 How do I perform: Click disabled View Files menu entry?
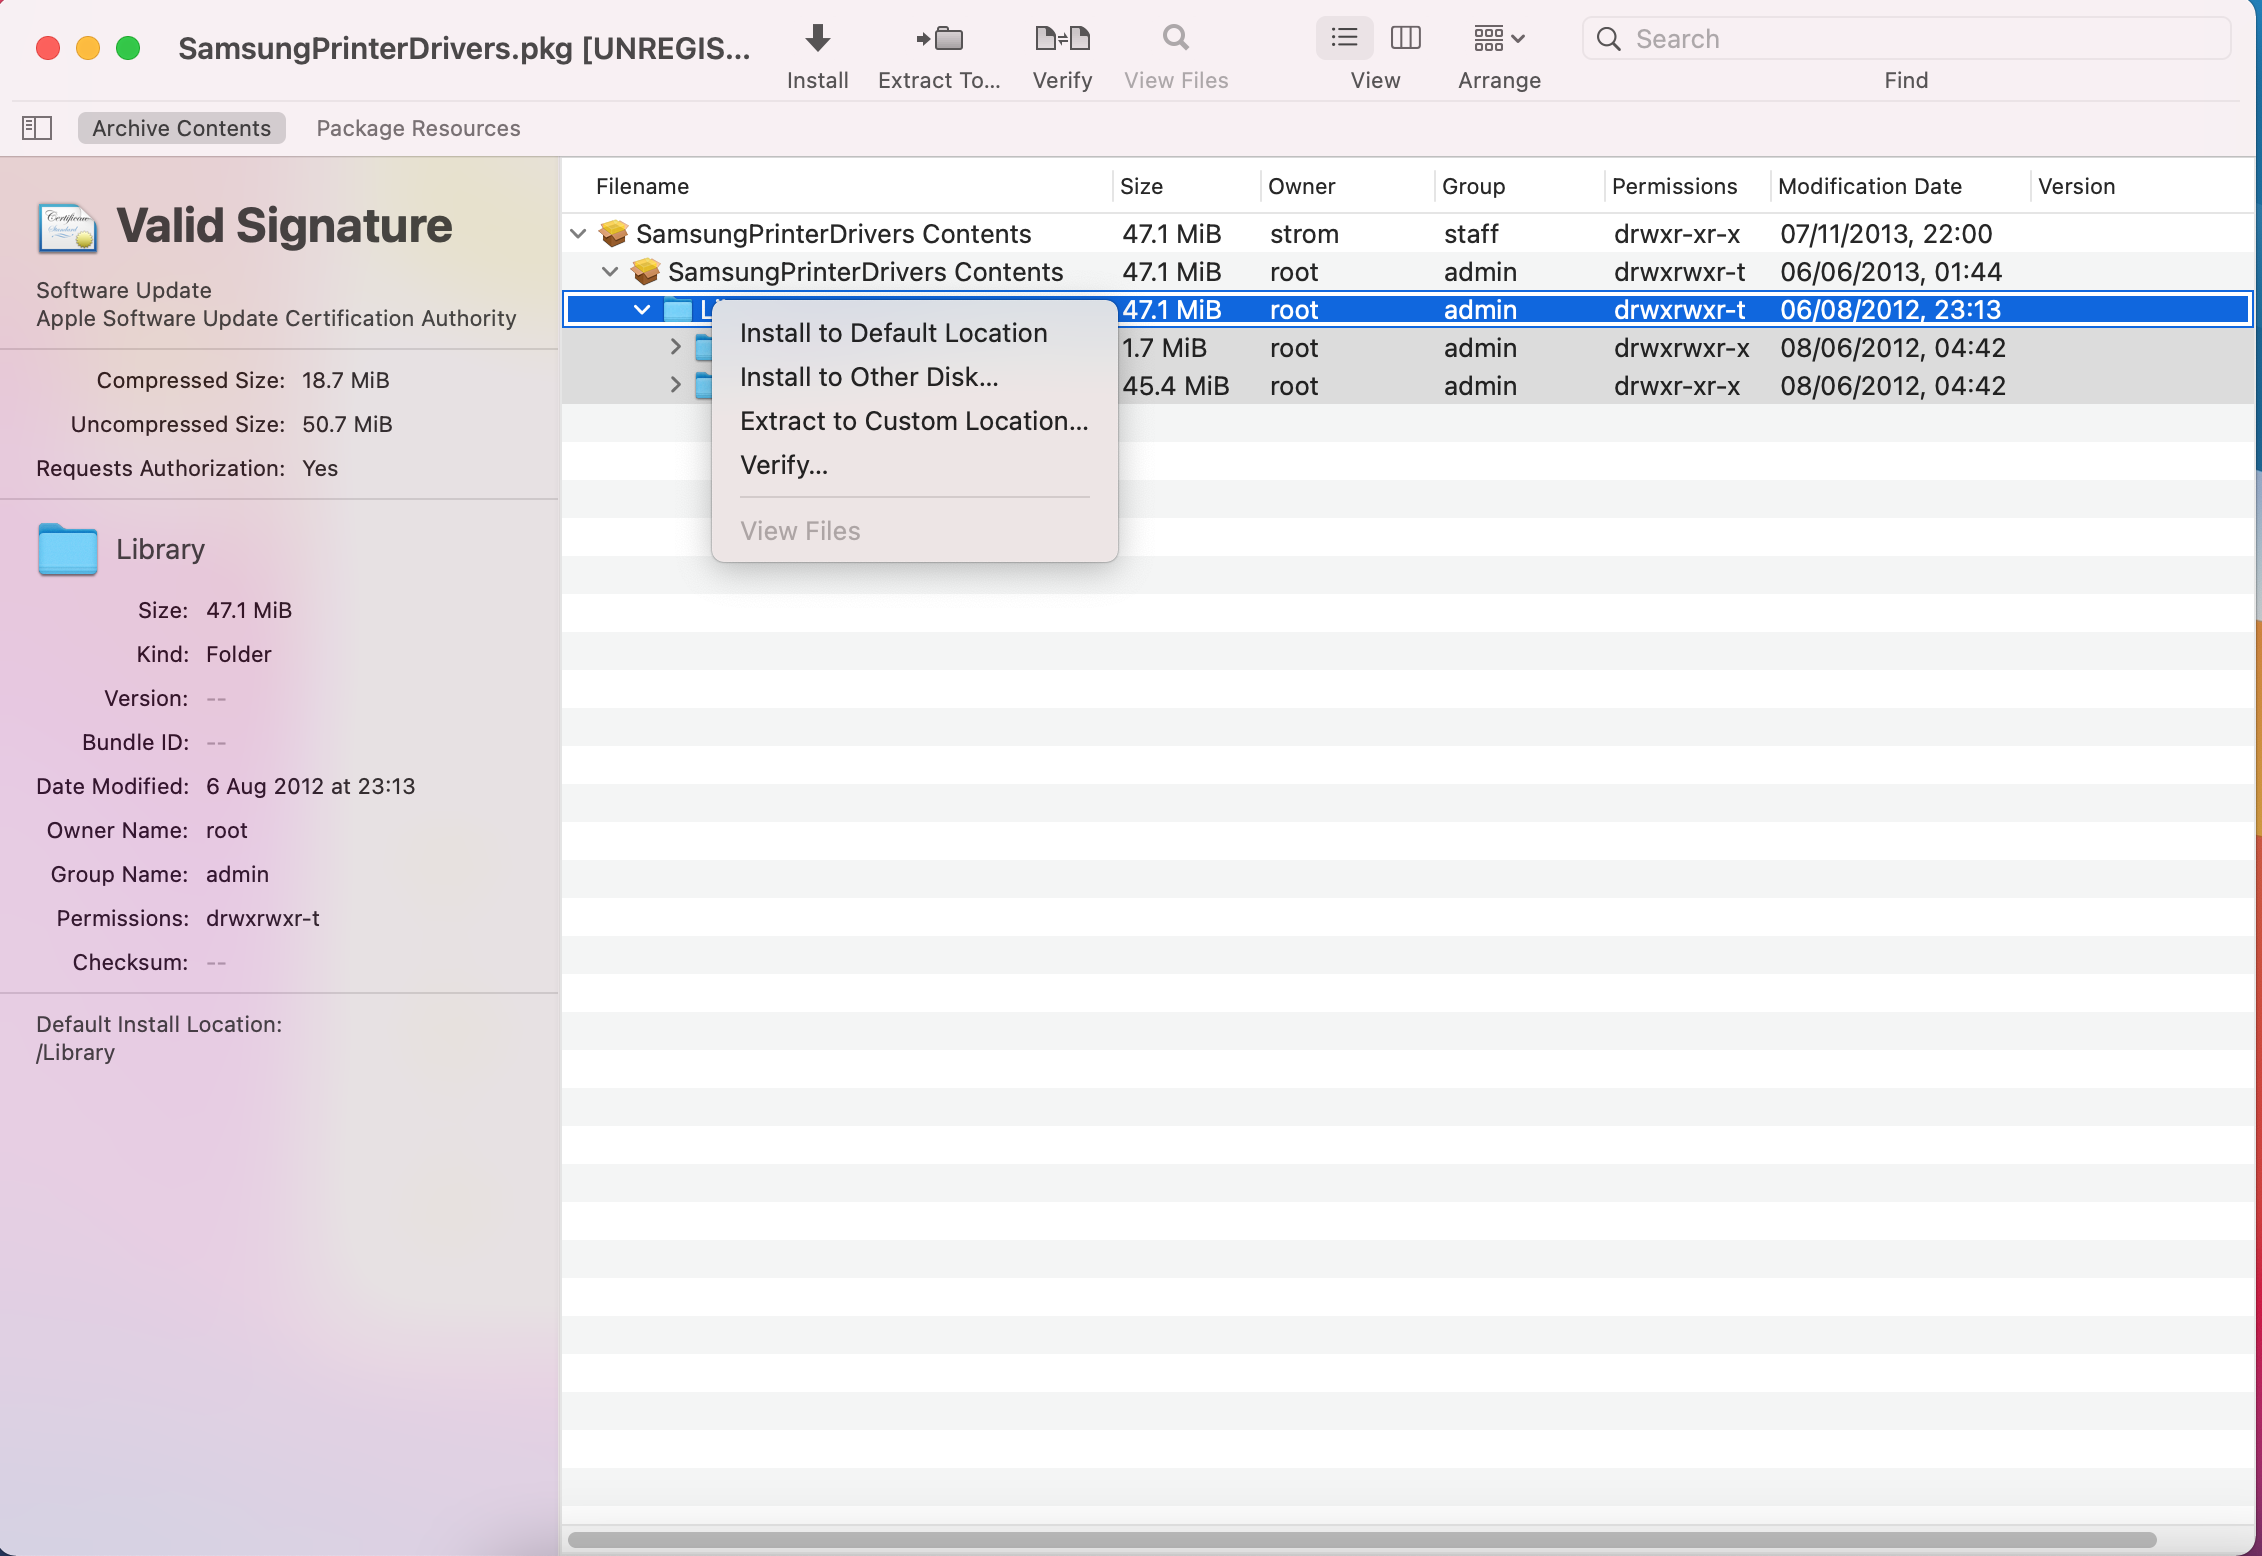[800, 531]
